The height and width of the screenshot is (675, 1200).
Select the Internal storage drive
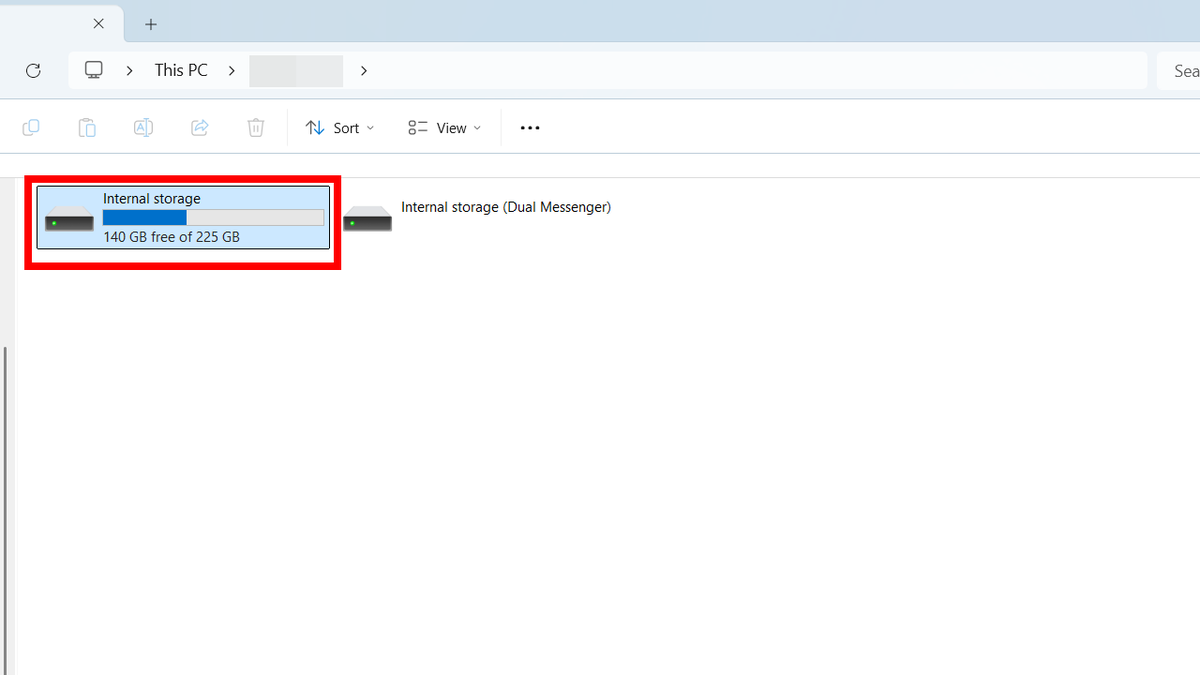(x=183, y=217)
